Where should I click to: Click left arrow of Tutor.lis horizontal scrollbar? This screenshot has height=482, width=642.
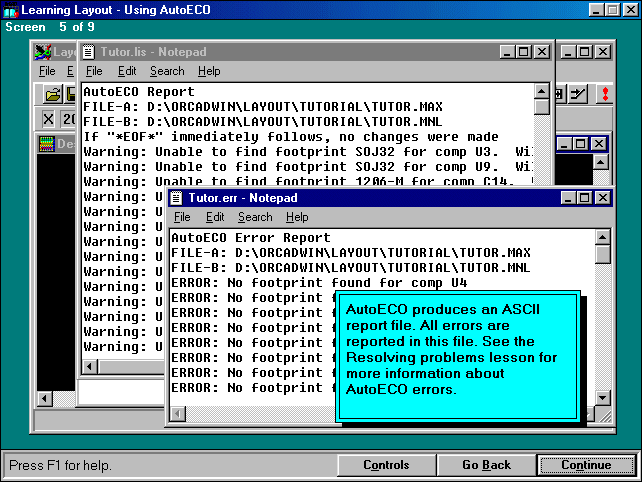click(x=89, y=367)
